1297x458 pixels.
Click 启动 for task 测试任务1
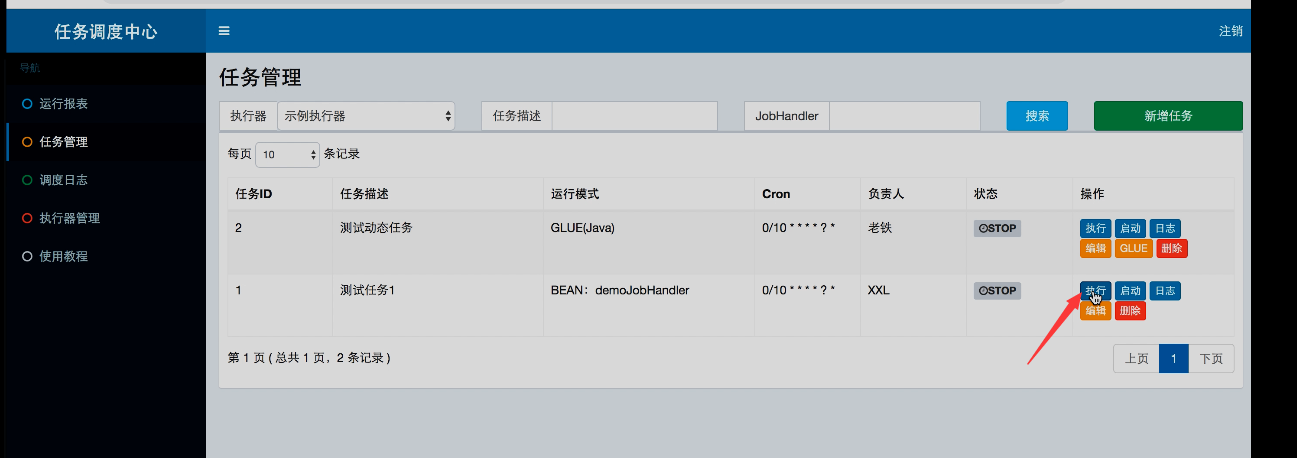1130,290
